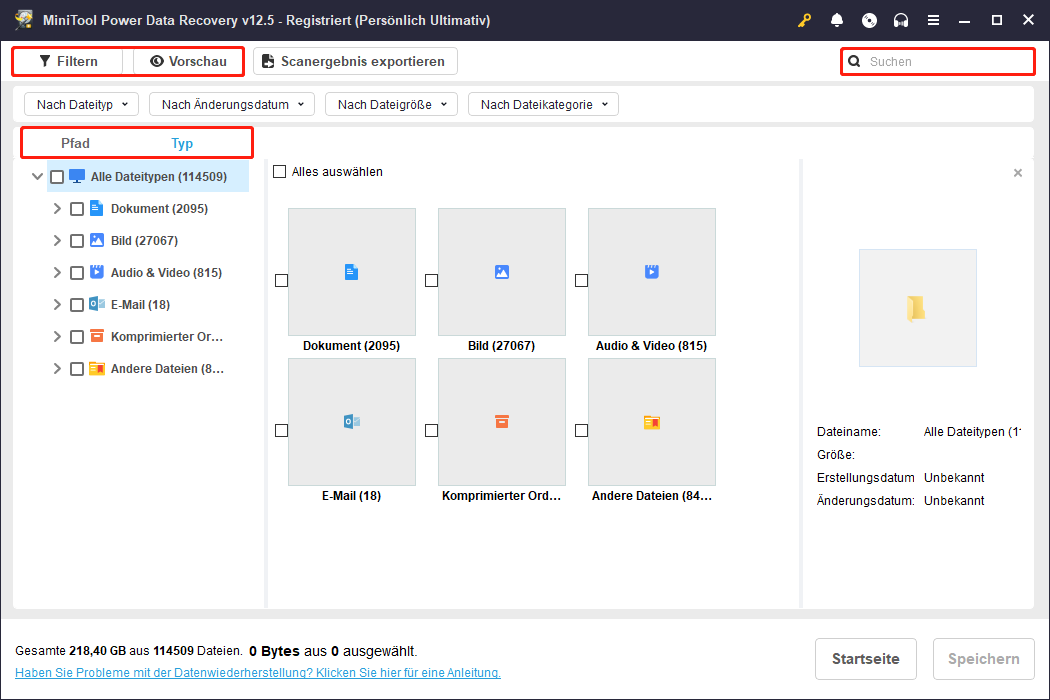Open the Nach Dateikategorie dropdown
1050x700 pixels.
543,104
